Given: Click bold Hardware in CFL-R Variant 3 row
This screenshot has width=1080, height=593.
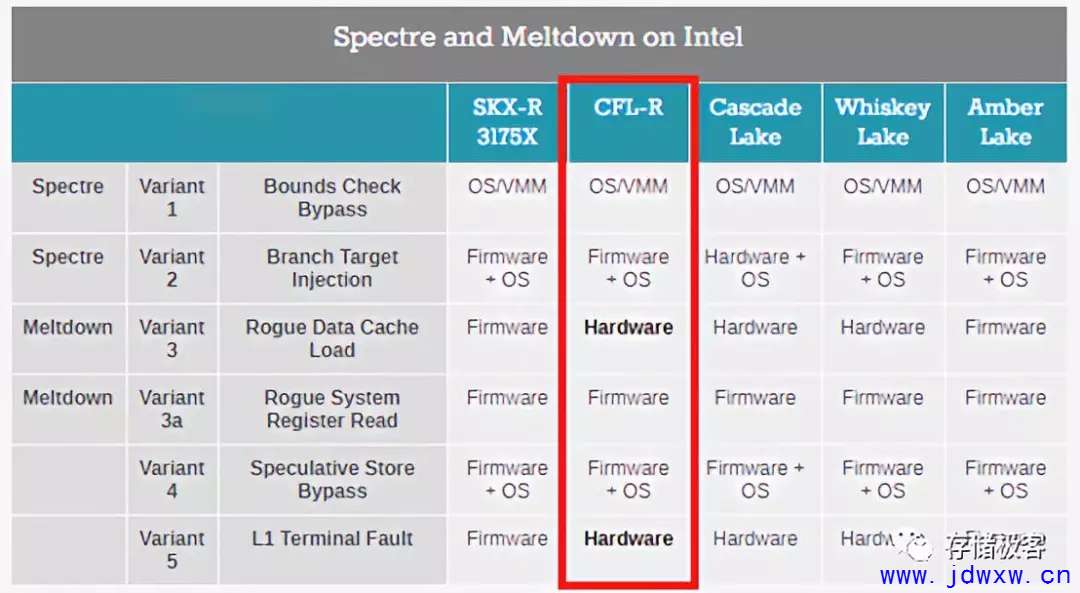Looking at the screenshot, I should click(628, 327).
